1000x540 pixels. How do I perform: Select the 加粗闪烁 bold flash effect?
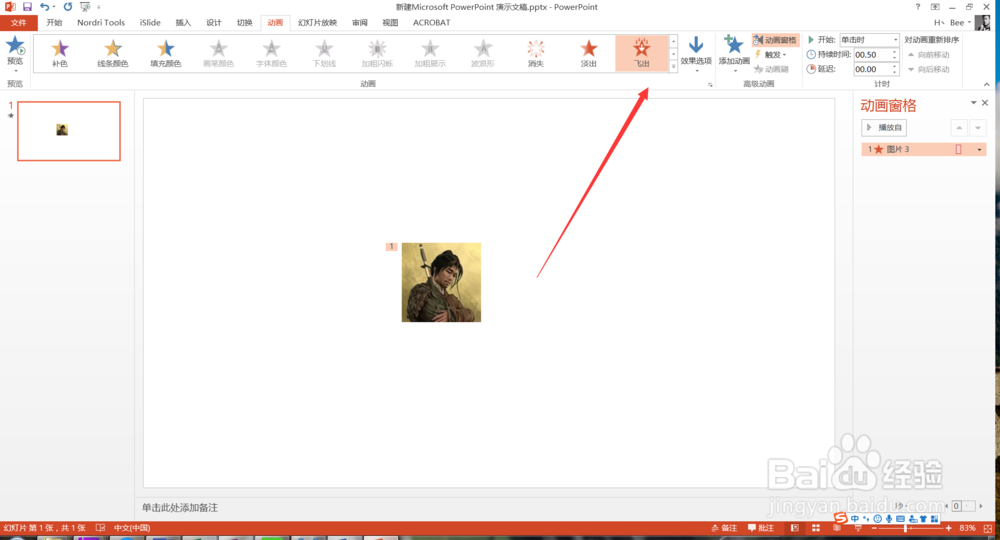click(x=378, y=53)
